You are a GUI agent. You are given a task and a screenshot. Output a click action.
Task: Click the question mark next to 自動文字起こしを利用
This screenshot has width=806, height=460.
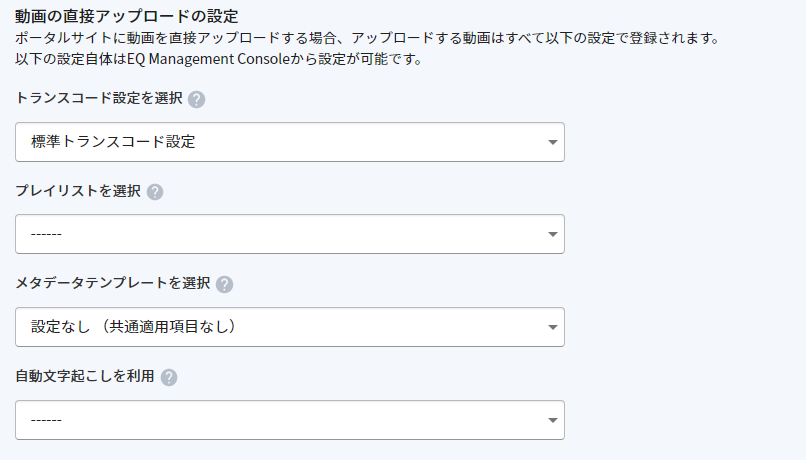(169, 377)
